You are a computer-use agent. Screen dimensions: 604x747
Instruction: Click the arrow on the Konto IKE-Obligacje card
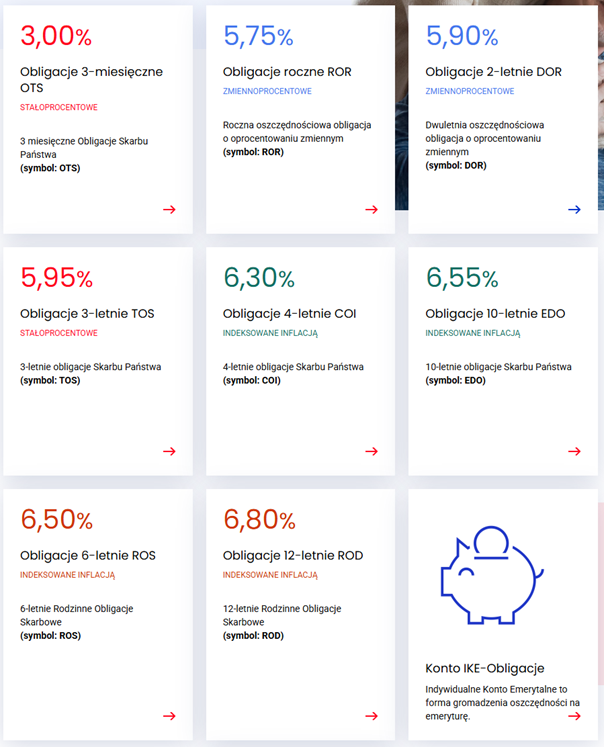574,716
